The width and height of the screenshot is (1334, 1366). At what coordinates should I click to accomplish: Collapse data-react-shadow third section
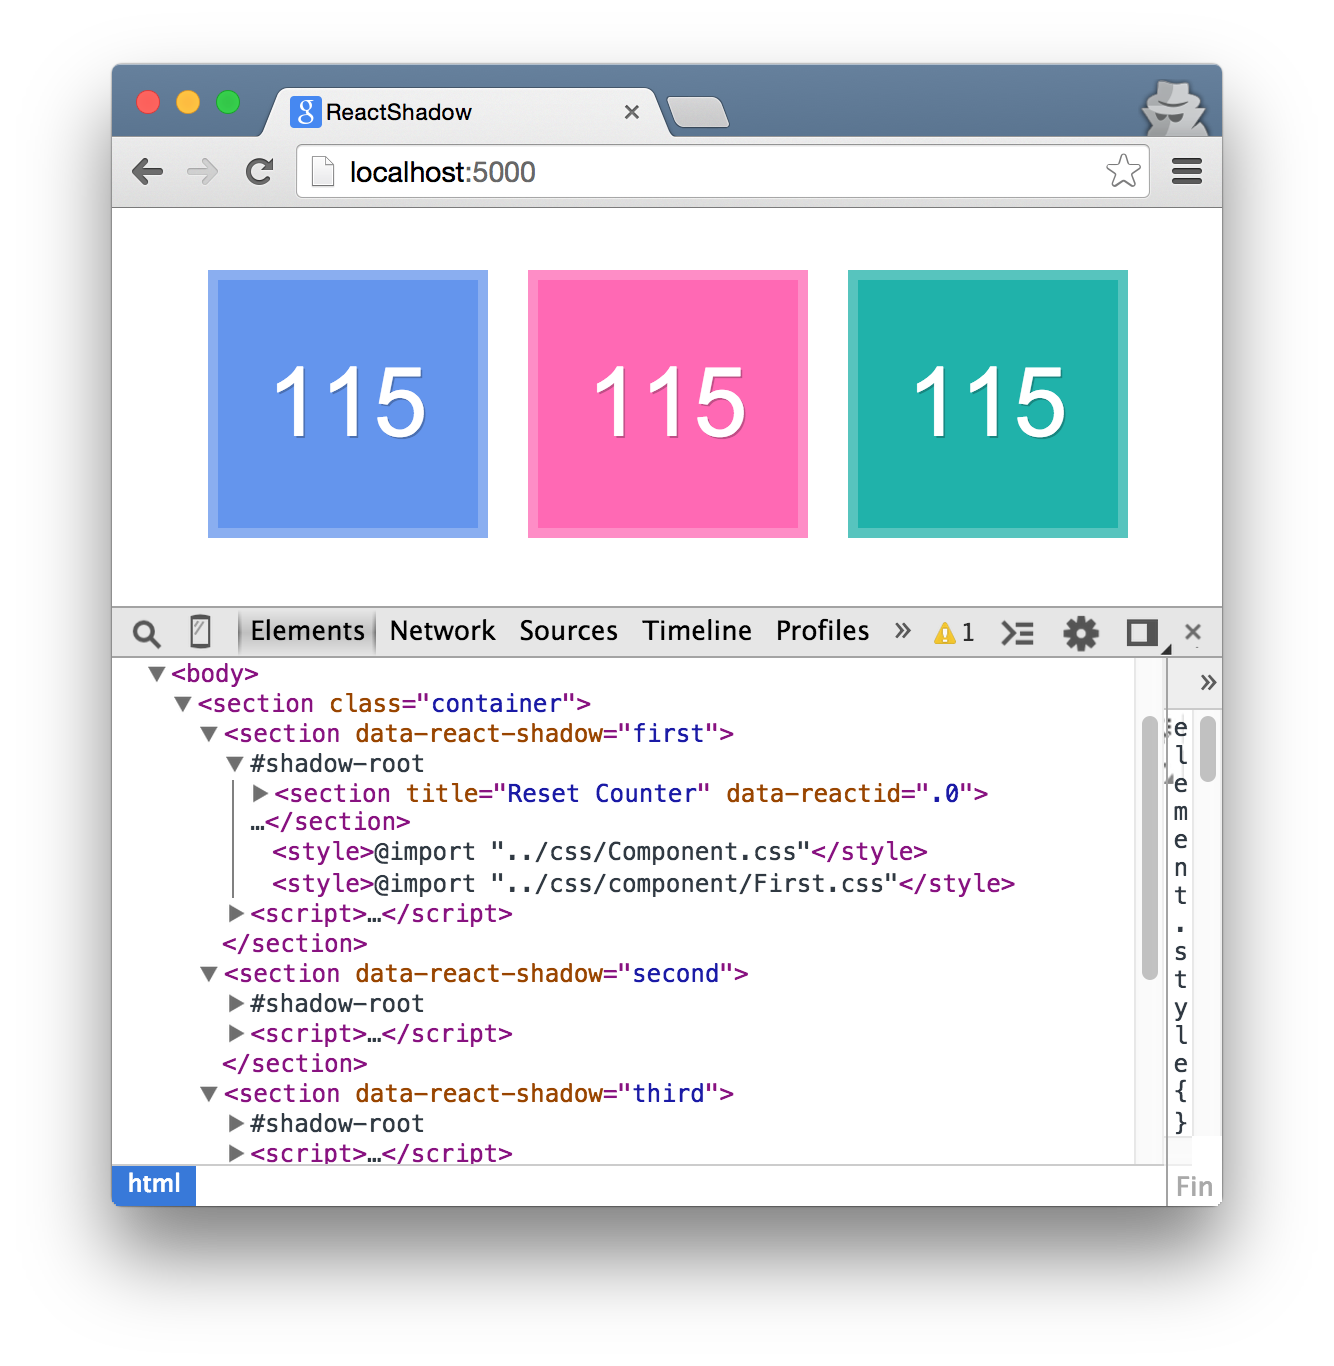(x=209, y=1094)
